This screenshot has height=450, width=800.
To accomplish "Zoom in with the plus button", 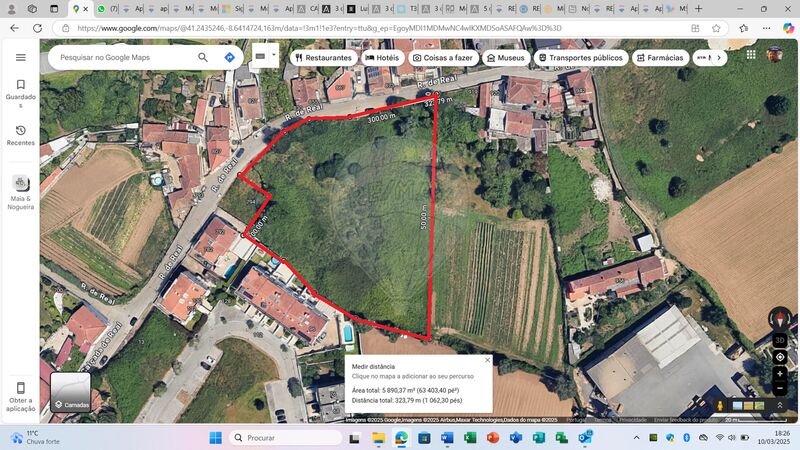I will pos(780,374).
